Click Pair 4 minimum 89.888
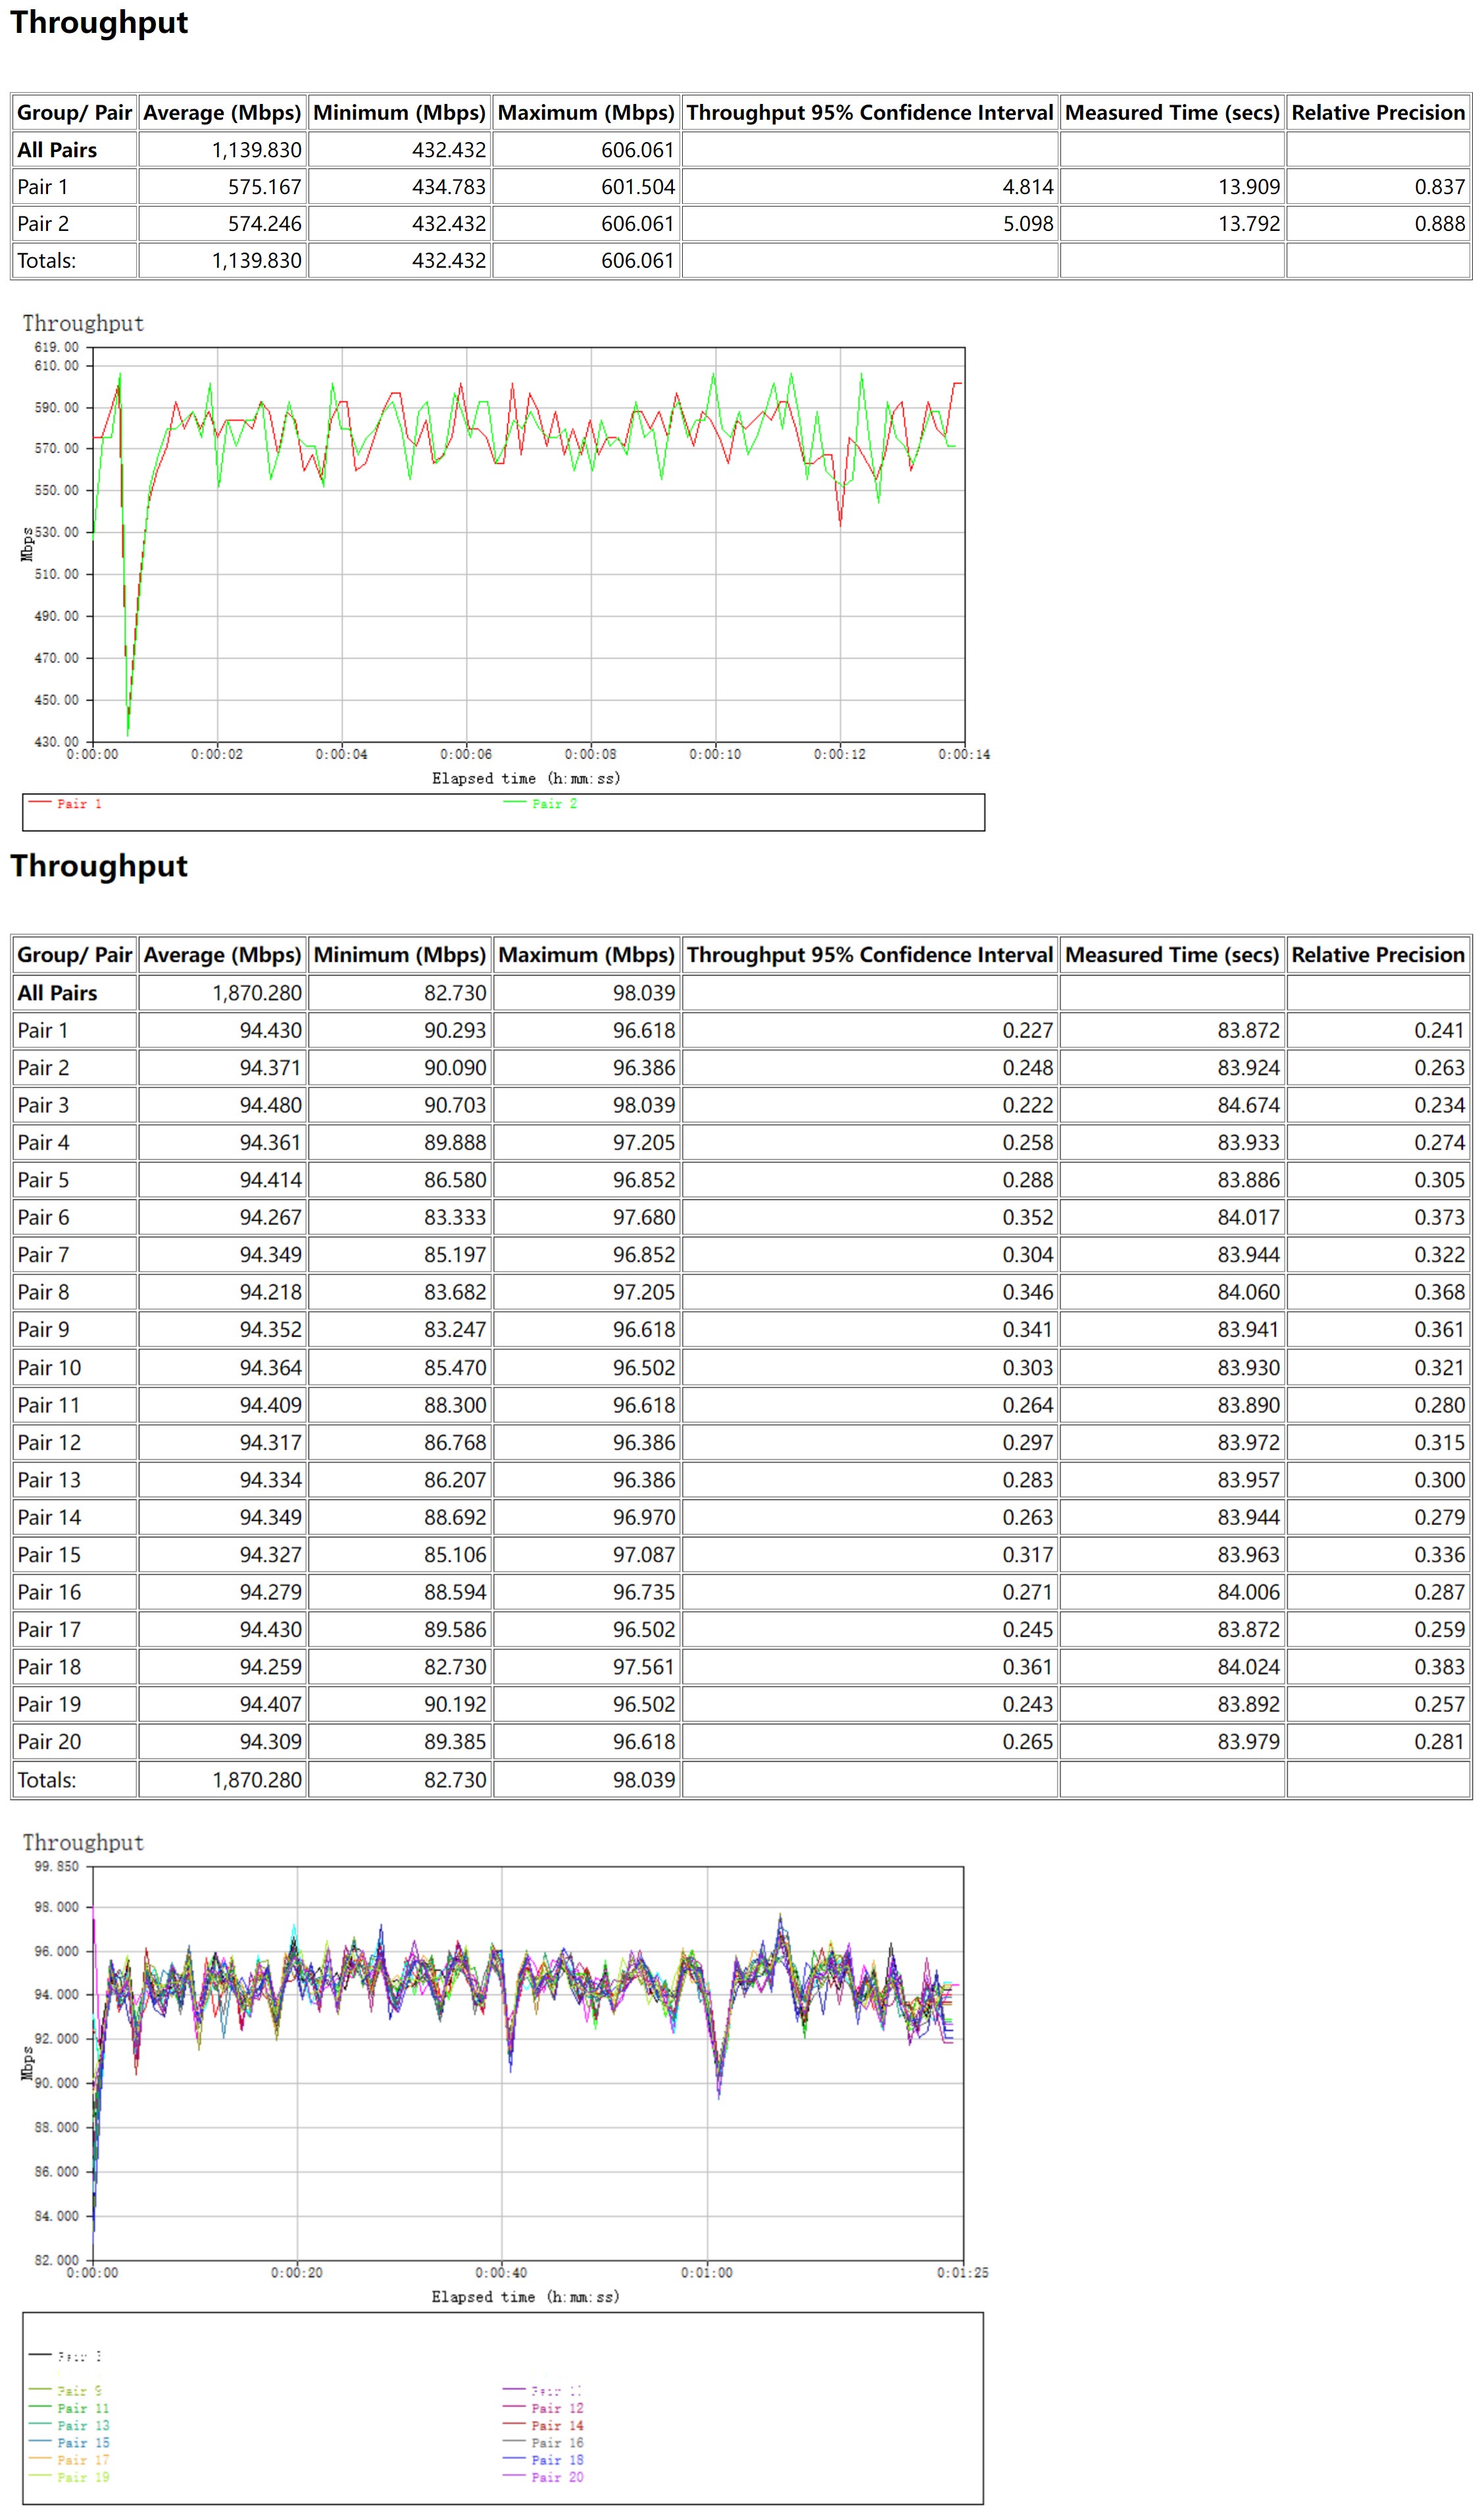Screen dimensions: 1484x2517 (455, 1143)
